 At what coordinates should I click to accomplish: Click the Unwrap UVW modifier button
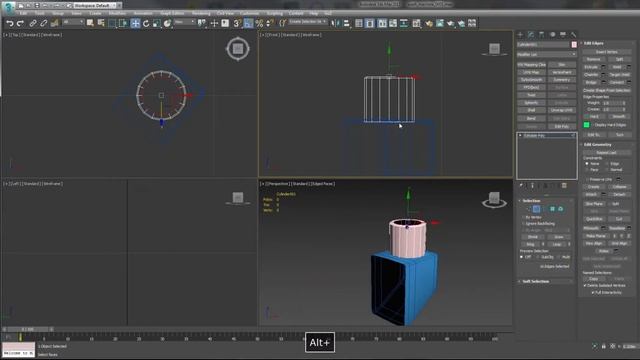click(562, 110)
